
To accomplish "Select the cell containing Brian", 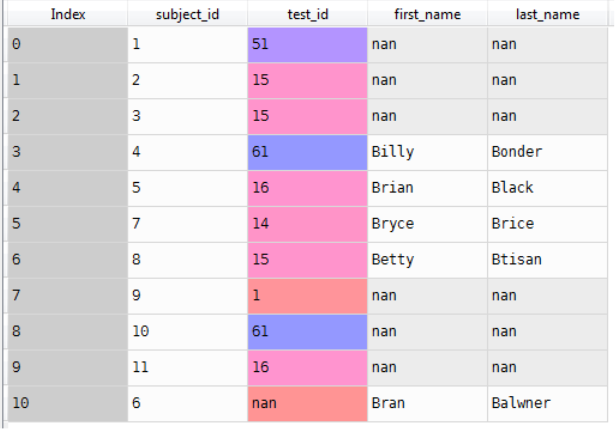I will pos(427,188).
